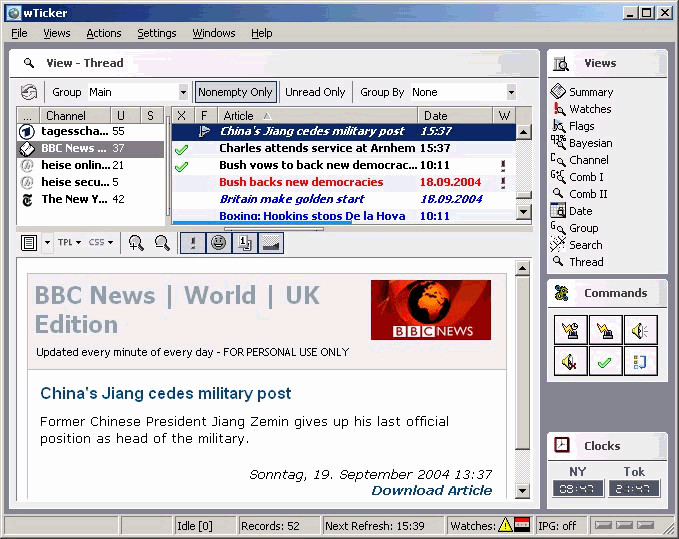Toggle read checkmark on Bush vows row
The width and height of the screenshot is (679, 539).
point(181,166)
